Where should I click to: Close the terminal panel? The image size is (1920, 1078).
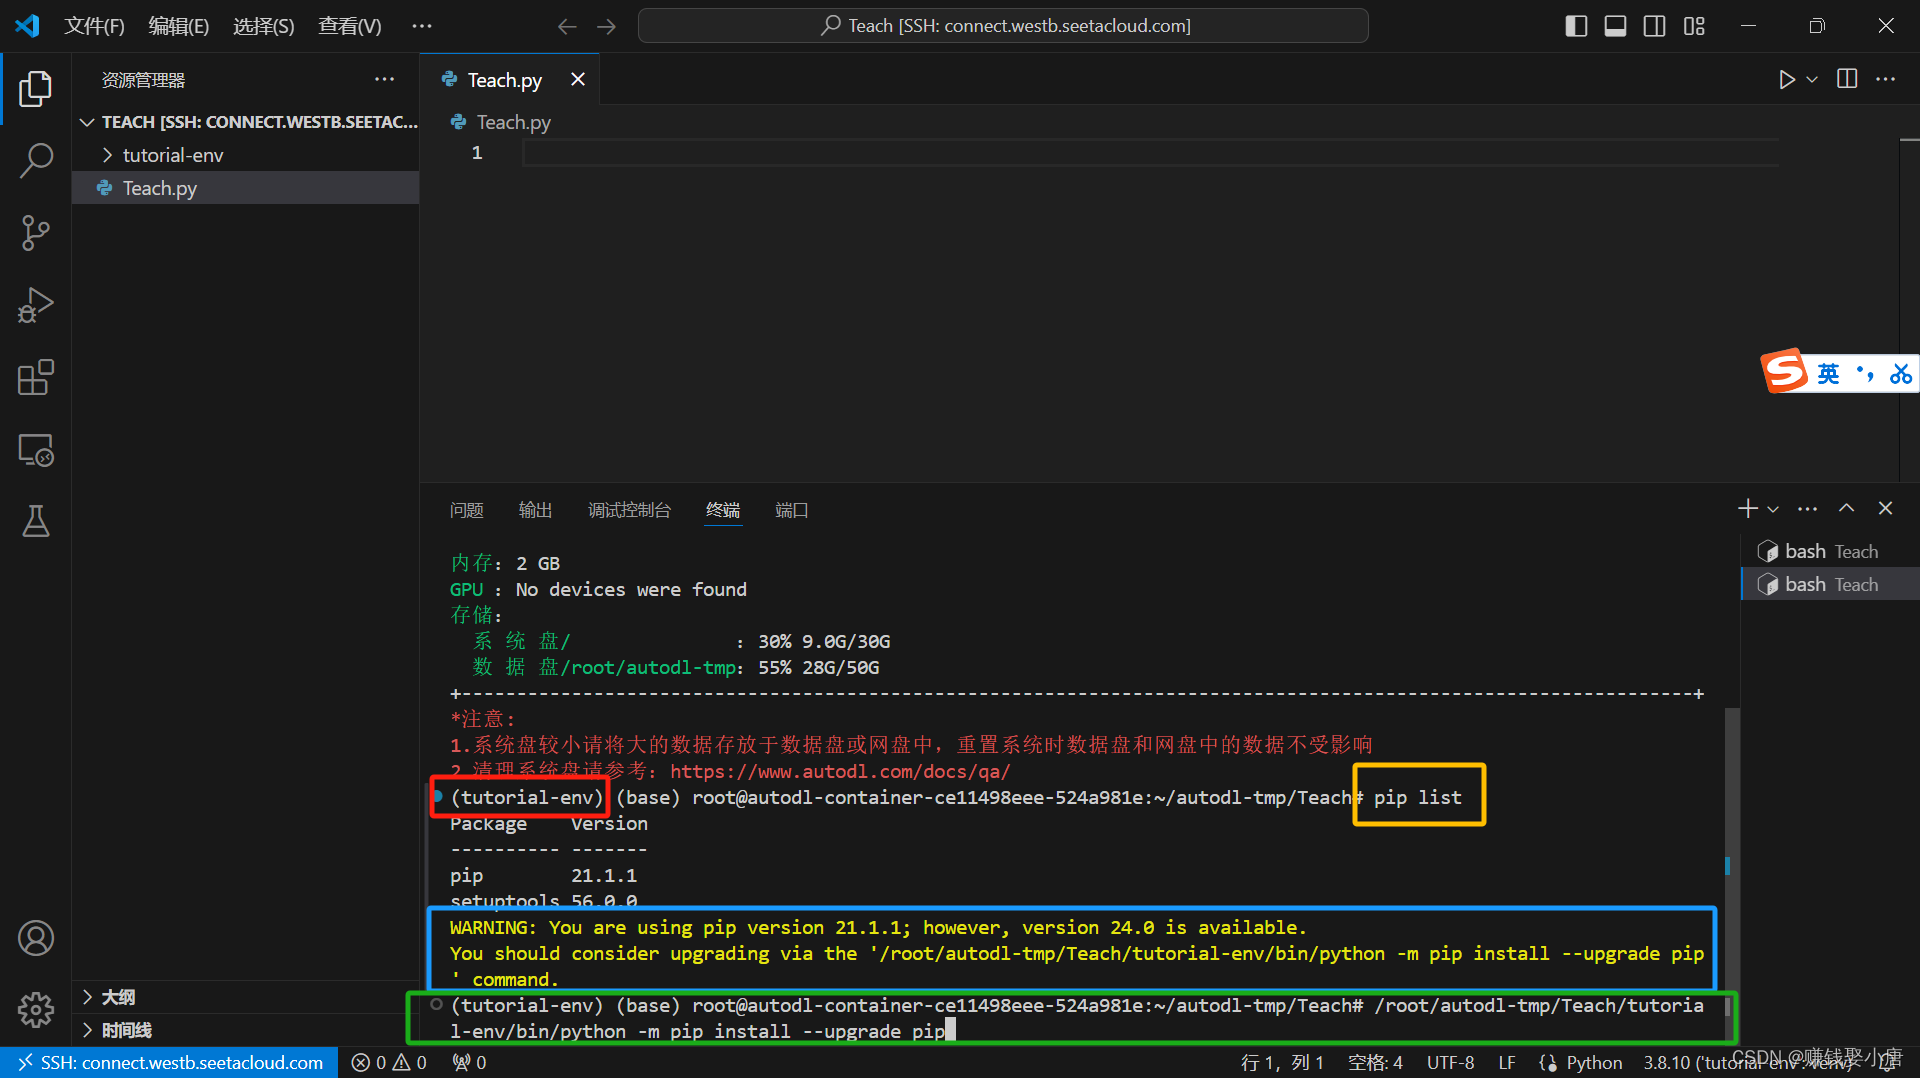click(x=1885, y=509)
